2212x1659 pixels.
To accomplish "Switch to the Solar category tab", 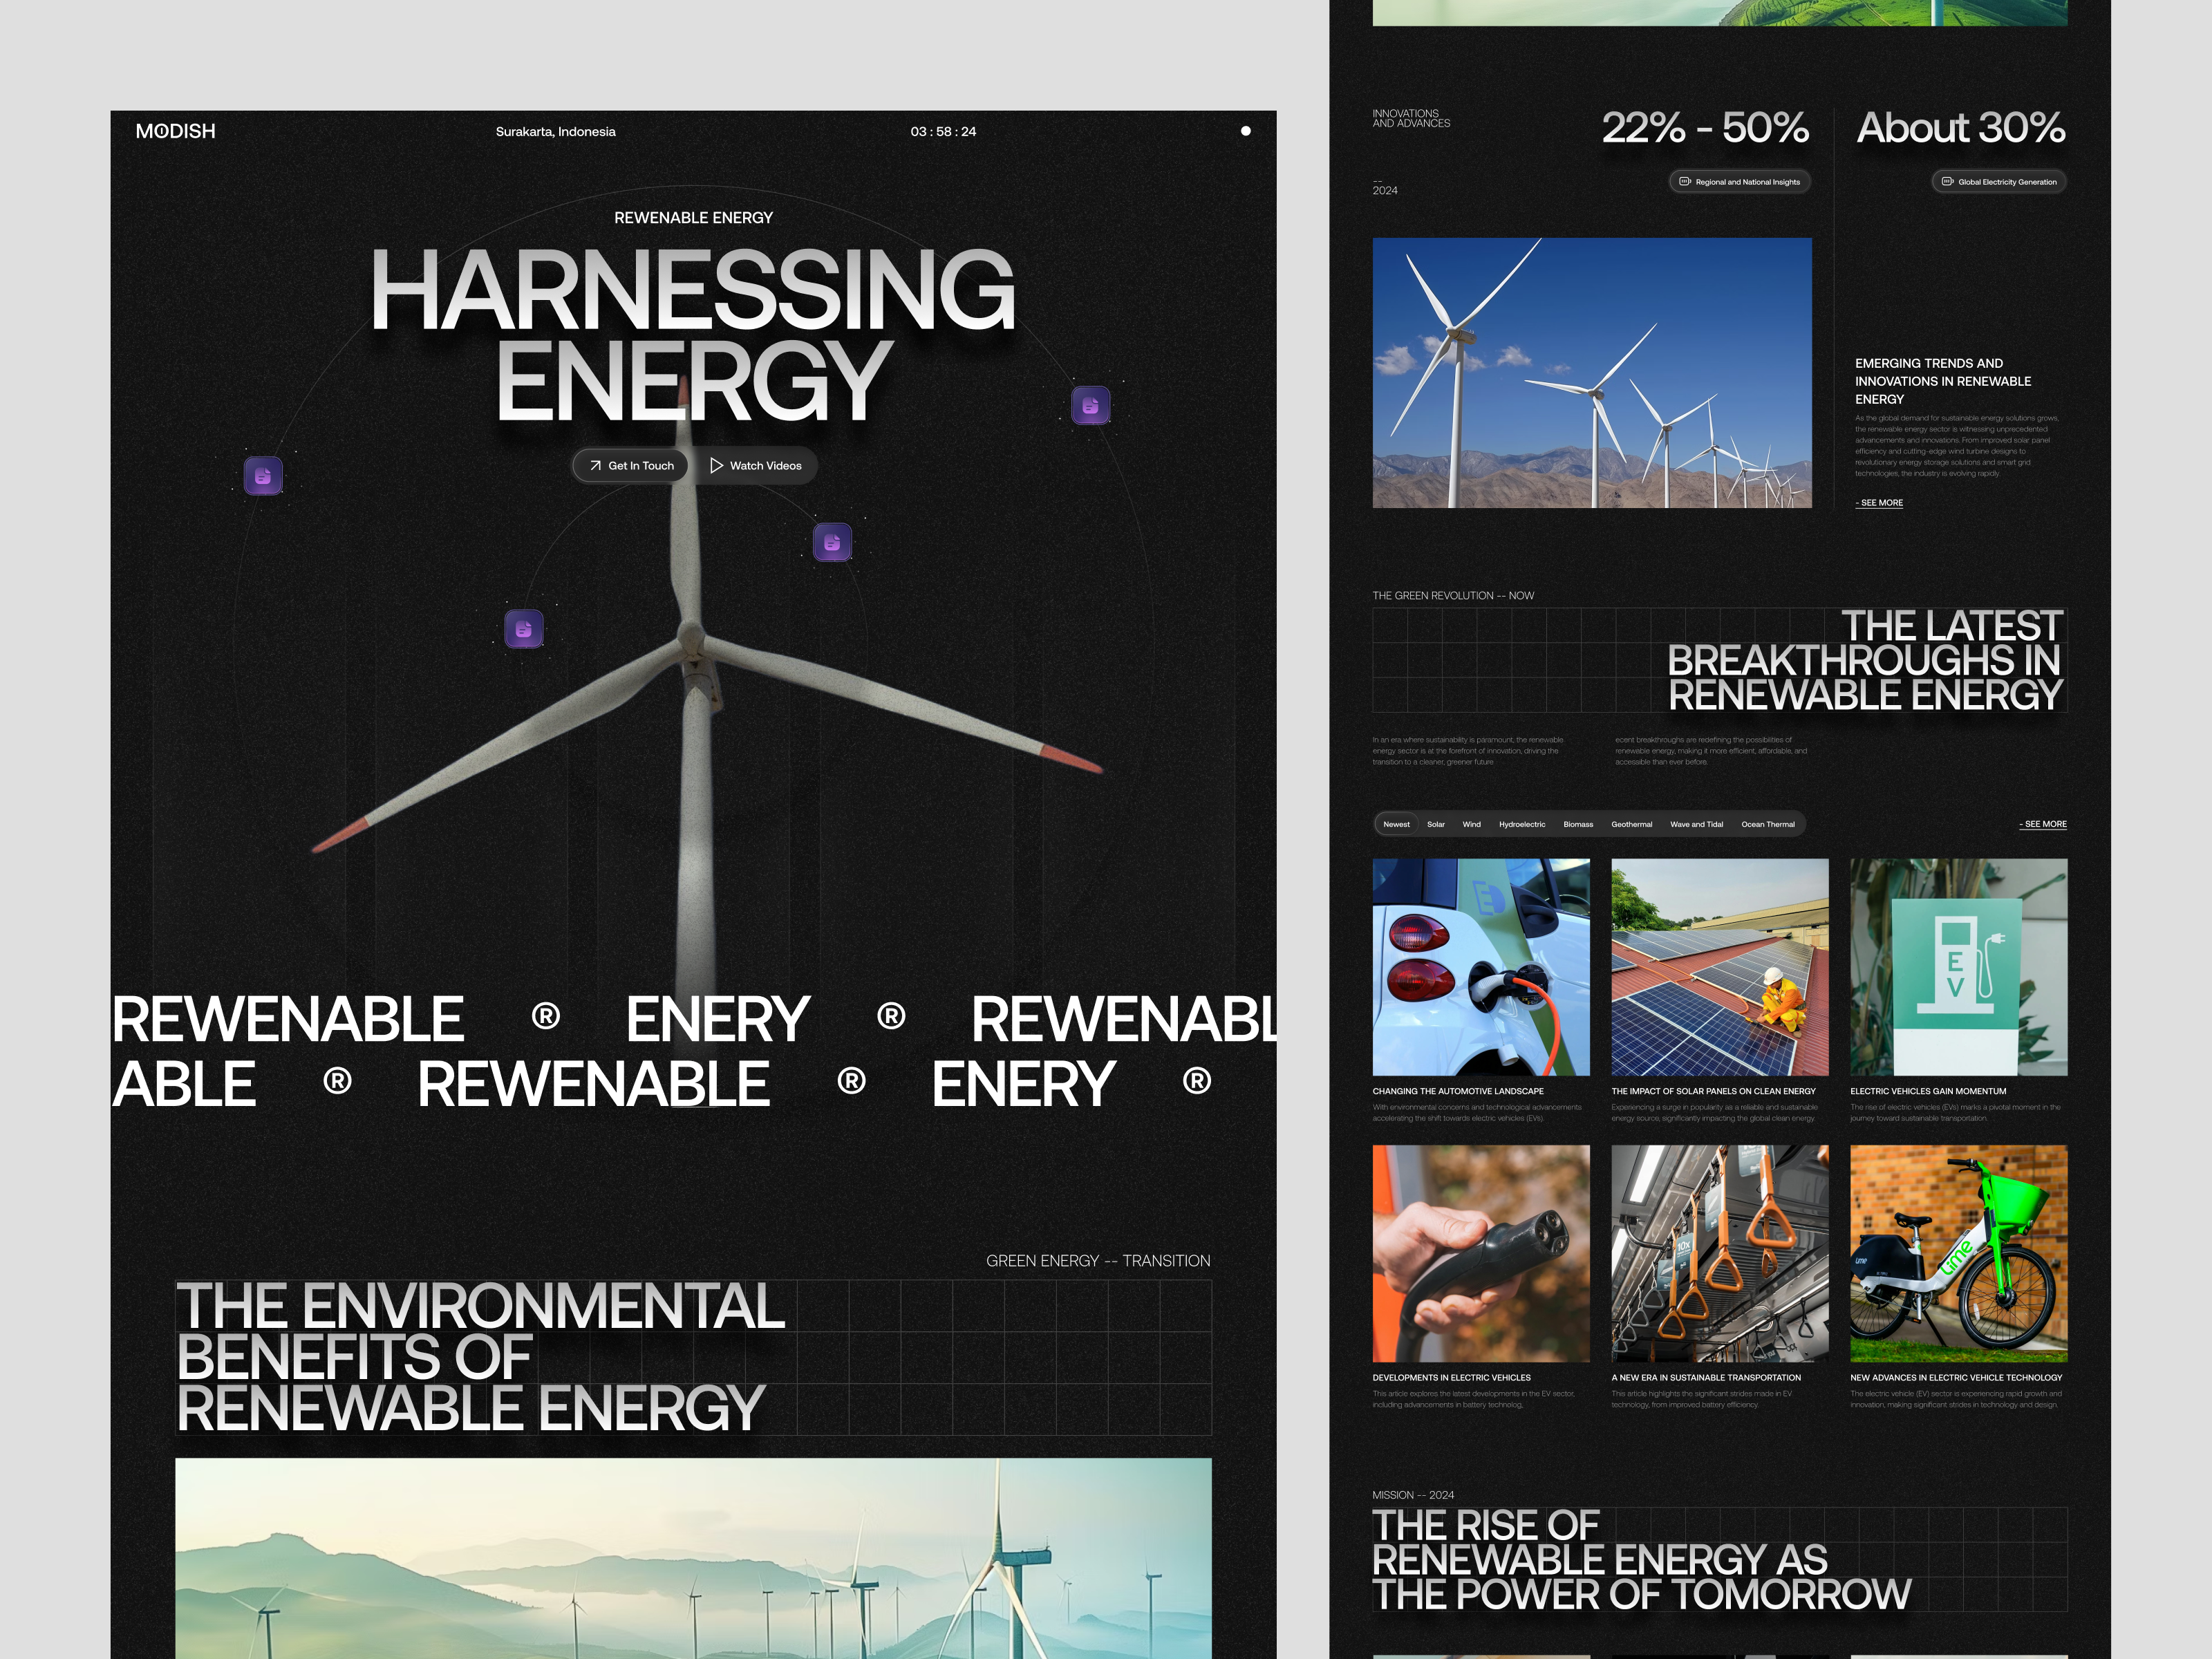I will [1436, 824].
